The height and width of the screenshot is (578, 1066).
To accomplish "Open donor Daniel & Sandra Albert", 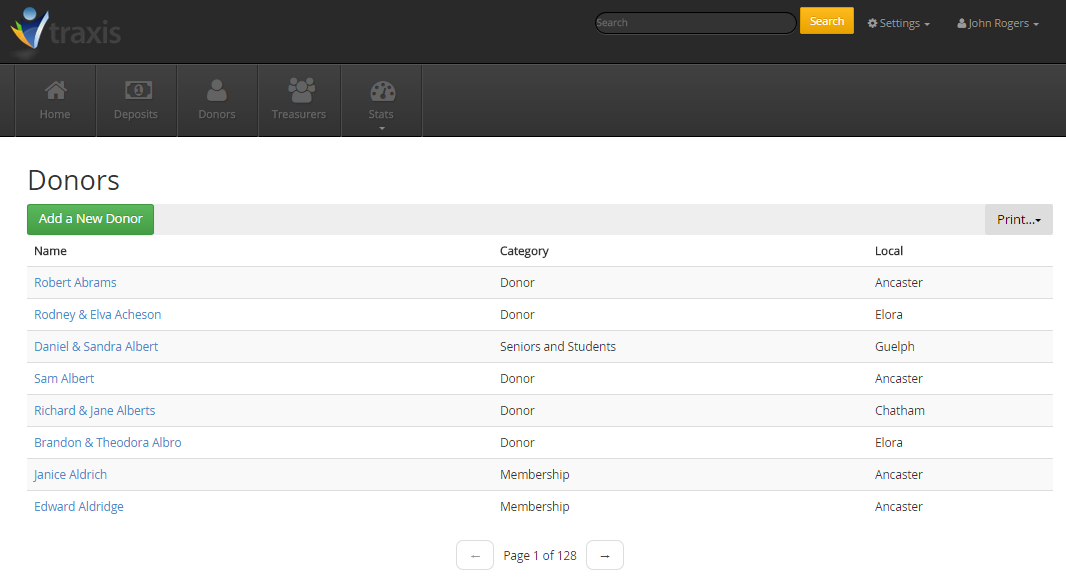I will (96, 346).
